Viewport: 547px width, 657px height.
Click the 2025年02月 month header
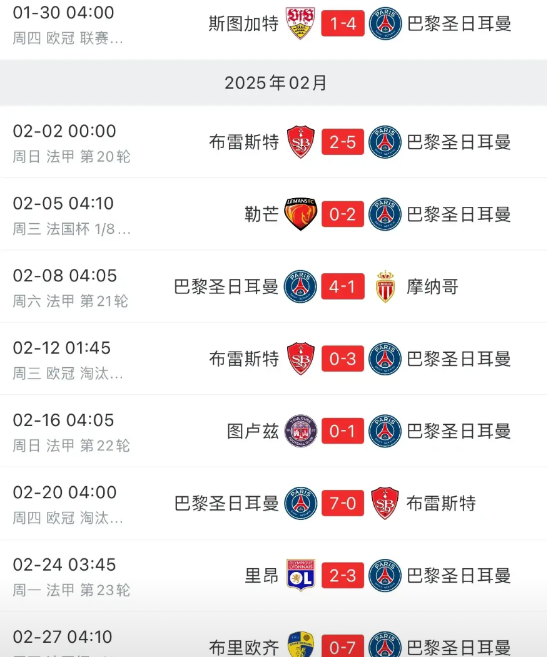pos(275,83)
